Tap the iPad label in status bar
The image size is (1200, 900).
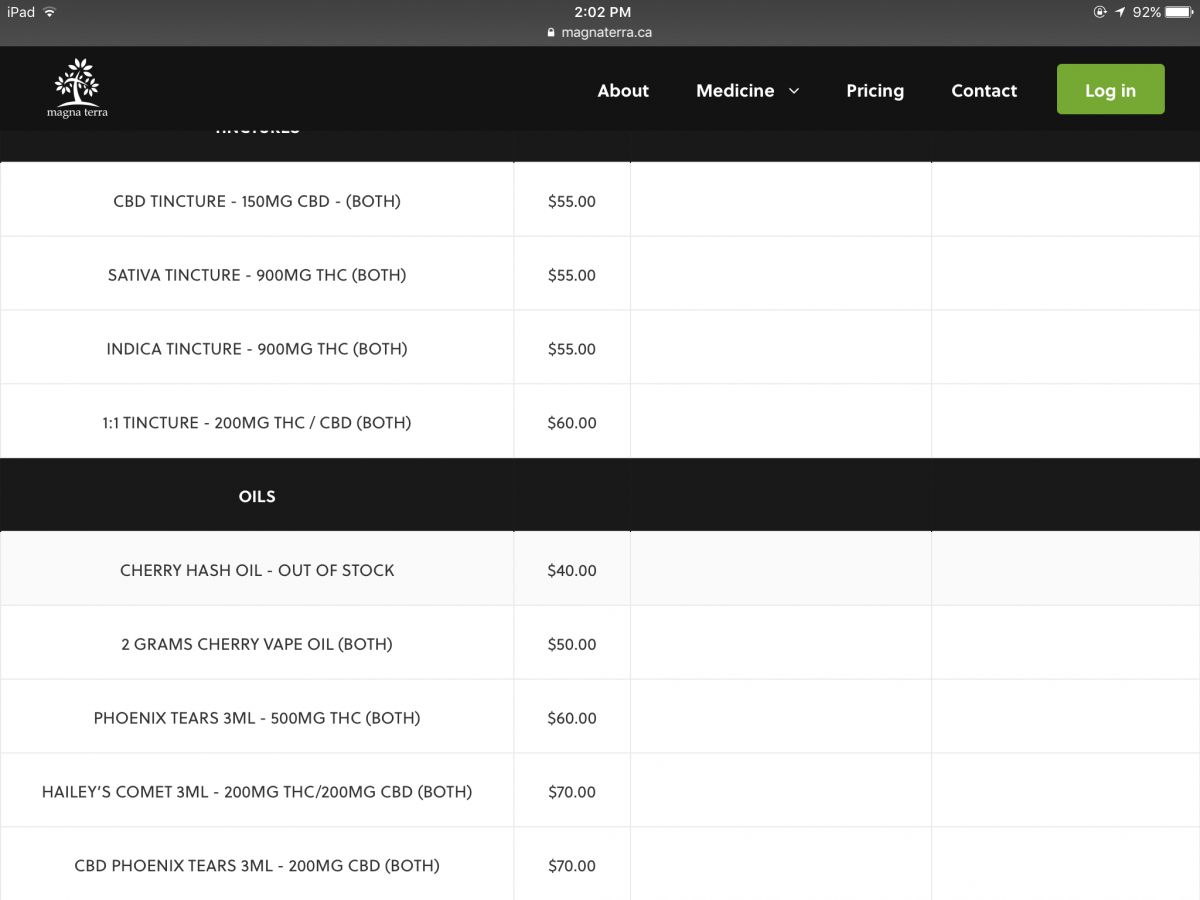[21, 12]
